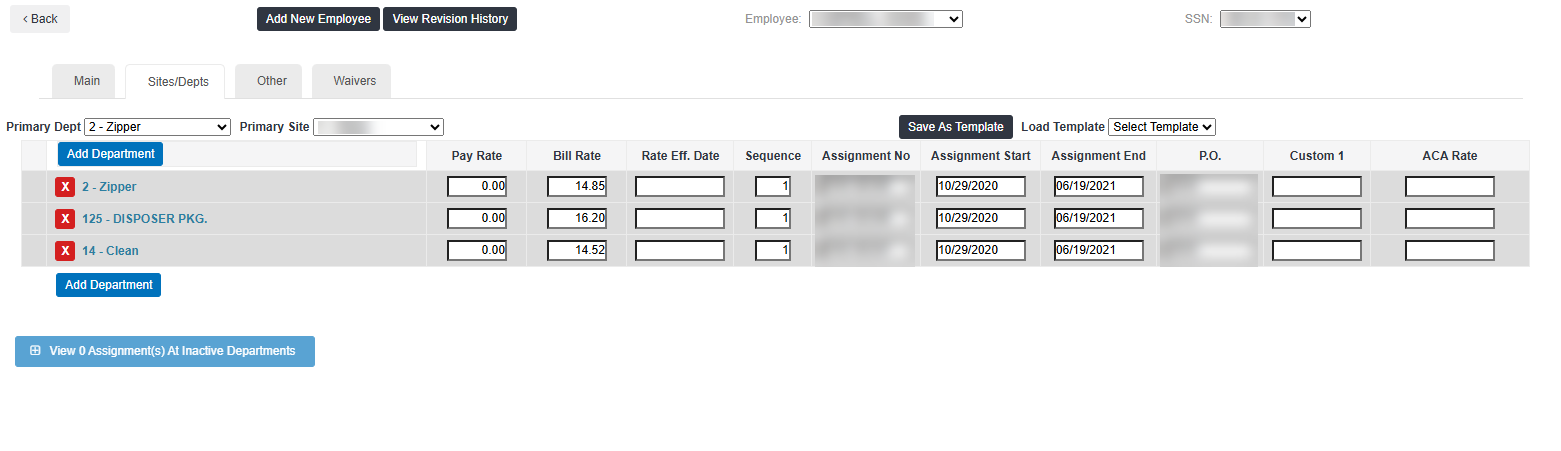Image resolution: width=1561 pixels, height=451 pixels.
Task: Open the 125 - DISPOSER PKG. link
Action: click(144, 219)
